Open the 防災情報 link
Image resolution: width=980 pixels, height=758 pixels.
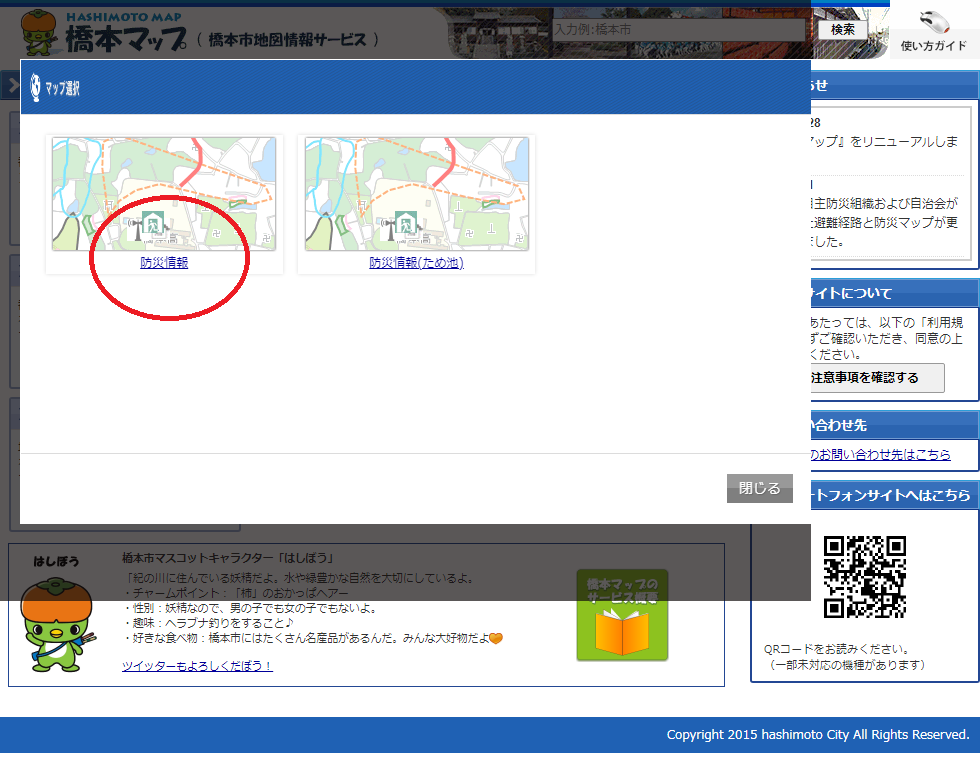[x=164, y=263]
